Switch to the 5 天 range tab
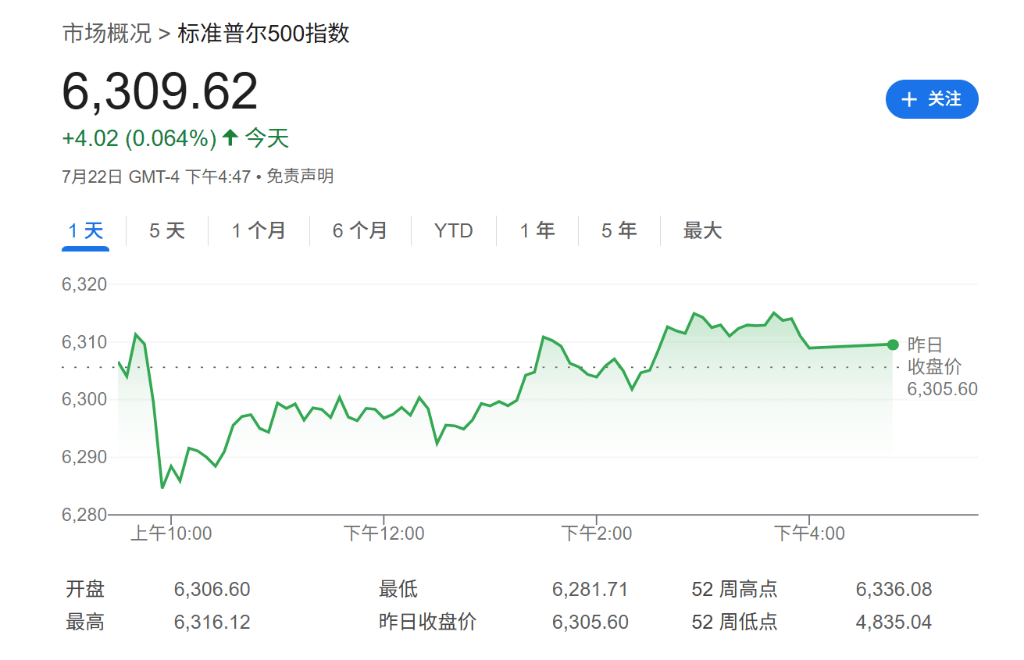The width and height of the screenshot is (1024, 660). tap(167, 230)
